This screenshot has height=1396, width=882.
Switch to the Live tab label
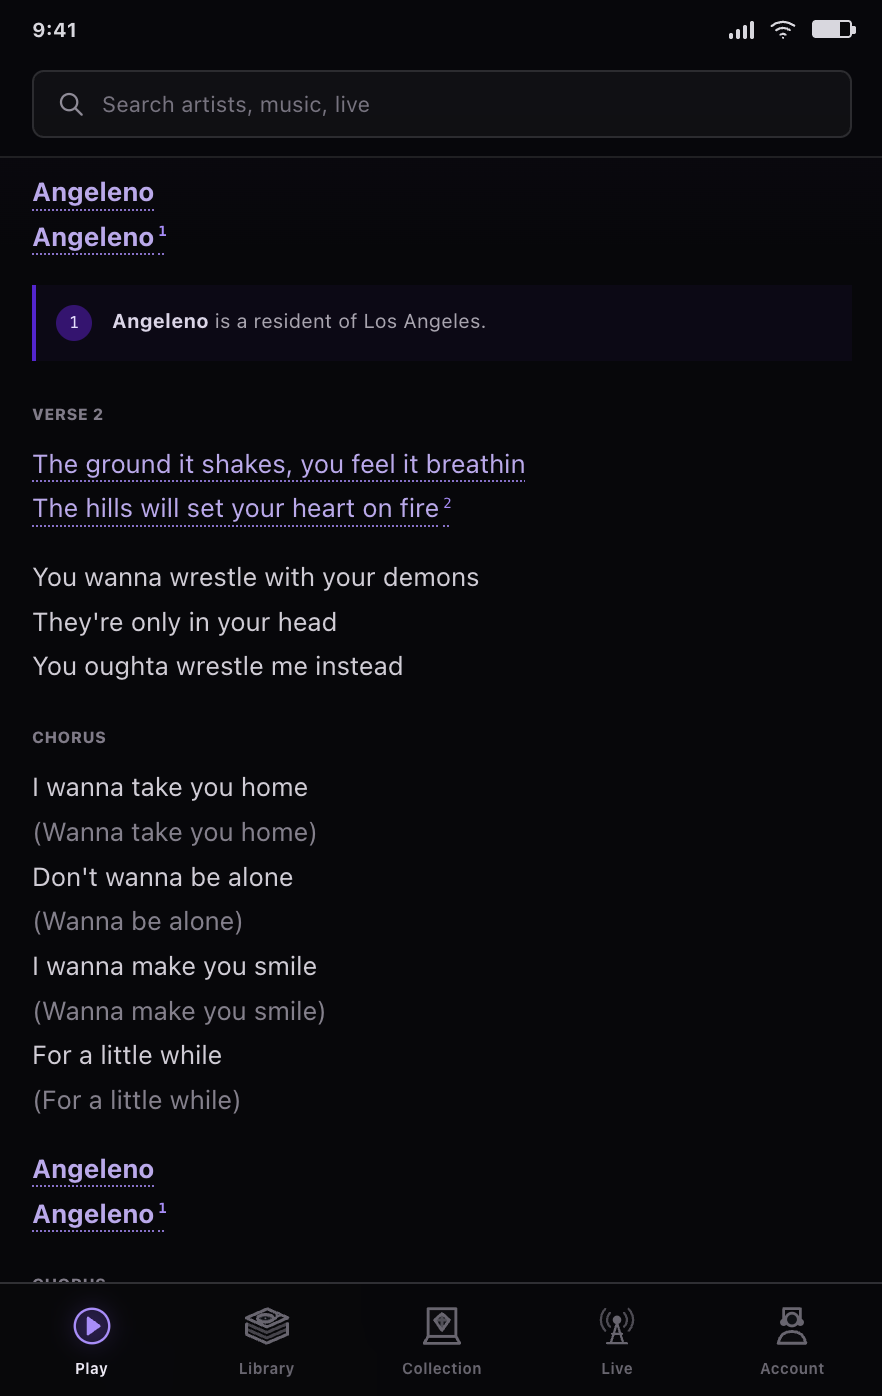tap(617, 1368)
